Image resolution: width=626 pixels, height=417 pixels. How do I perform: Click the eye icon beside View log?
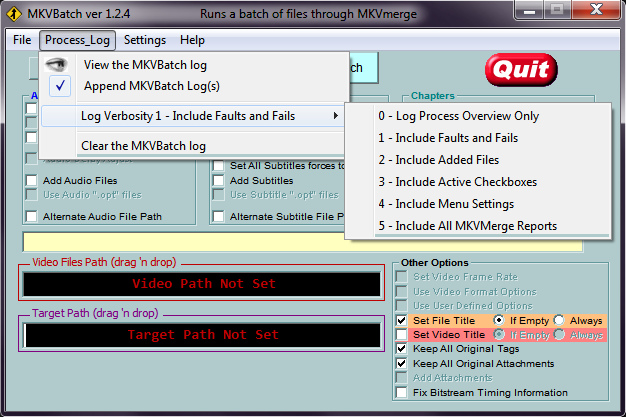click(56, 65)
